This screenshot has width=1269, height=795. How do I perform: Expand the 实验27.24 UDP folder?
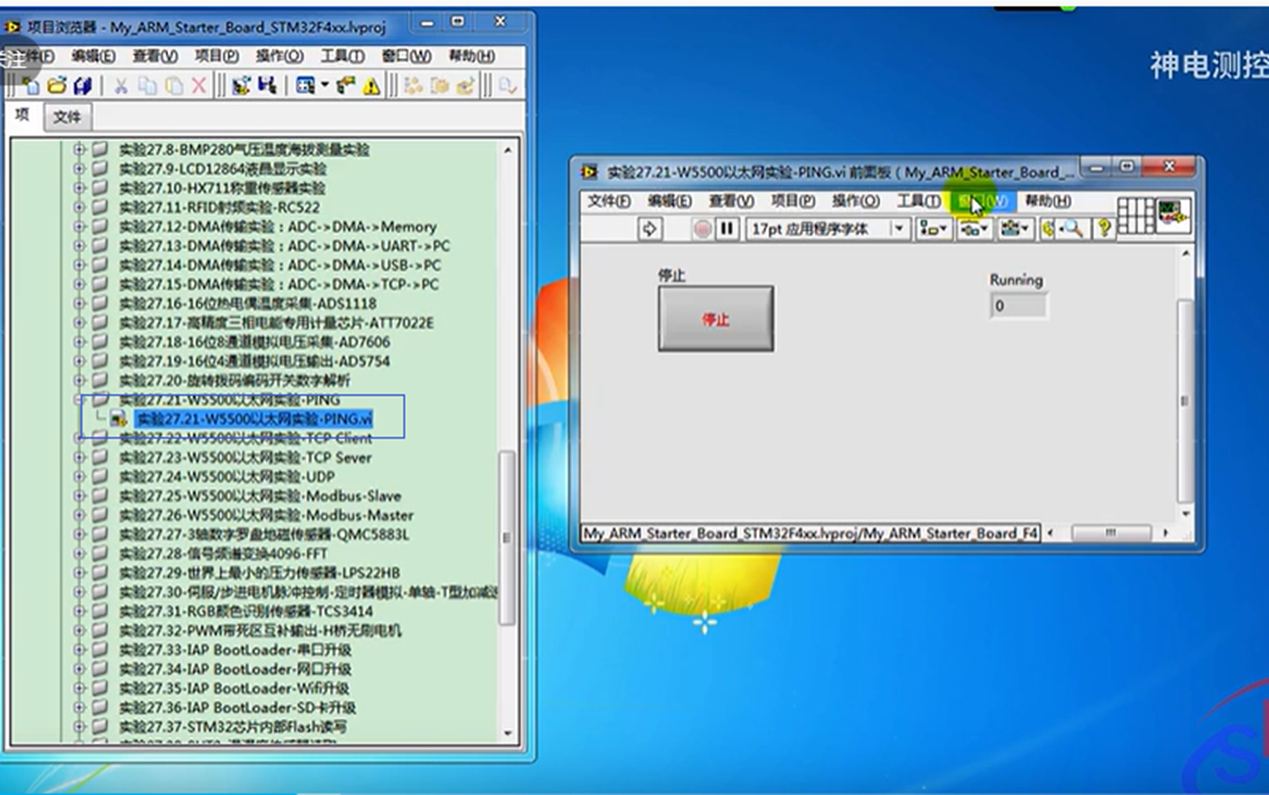coord(80,476)
